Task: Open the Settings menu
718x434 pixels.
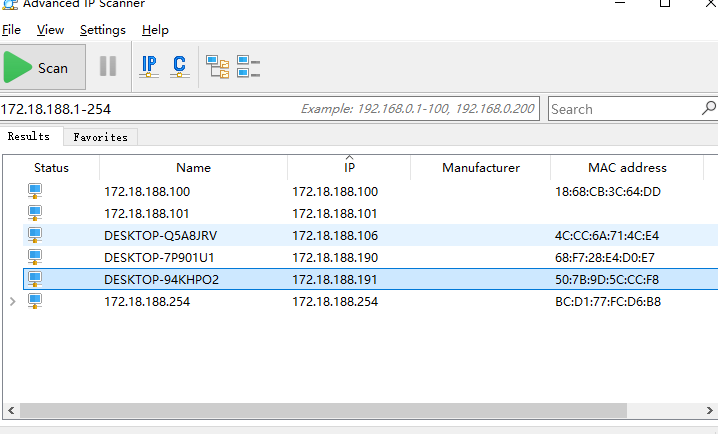Action: 103,30
